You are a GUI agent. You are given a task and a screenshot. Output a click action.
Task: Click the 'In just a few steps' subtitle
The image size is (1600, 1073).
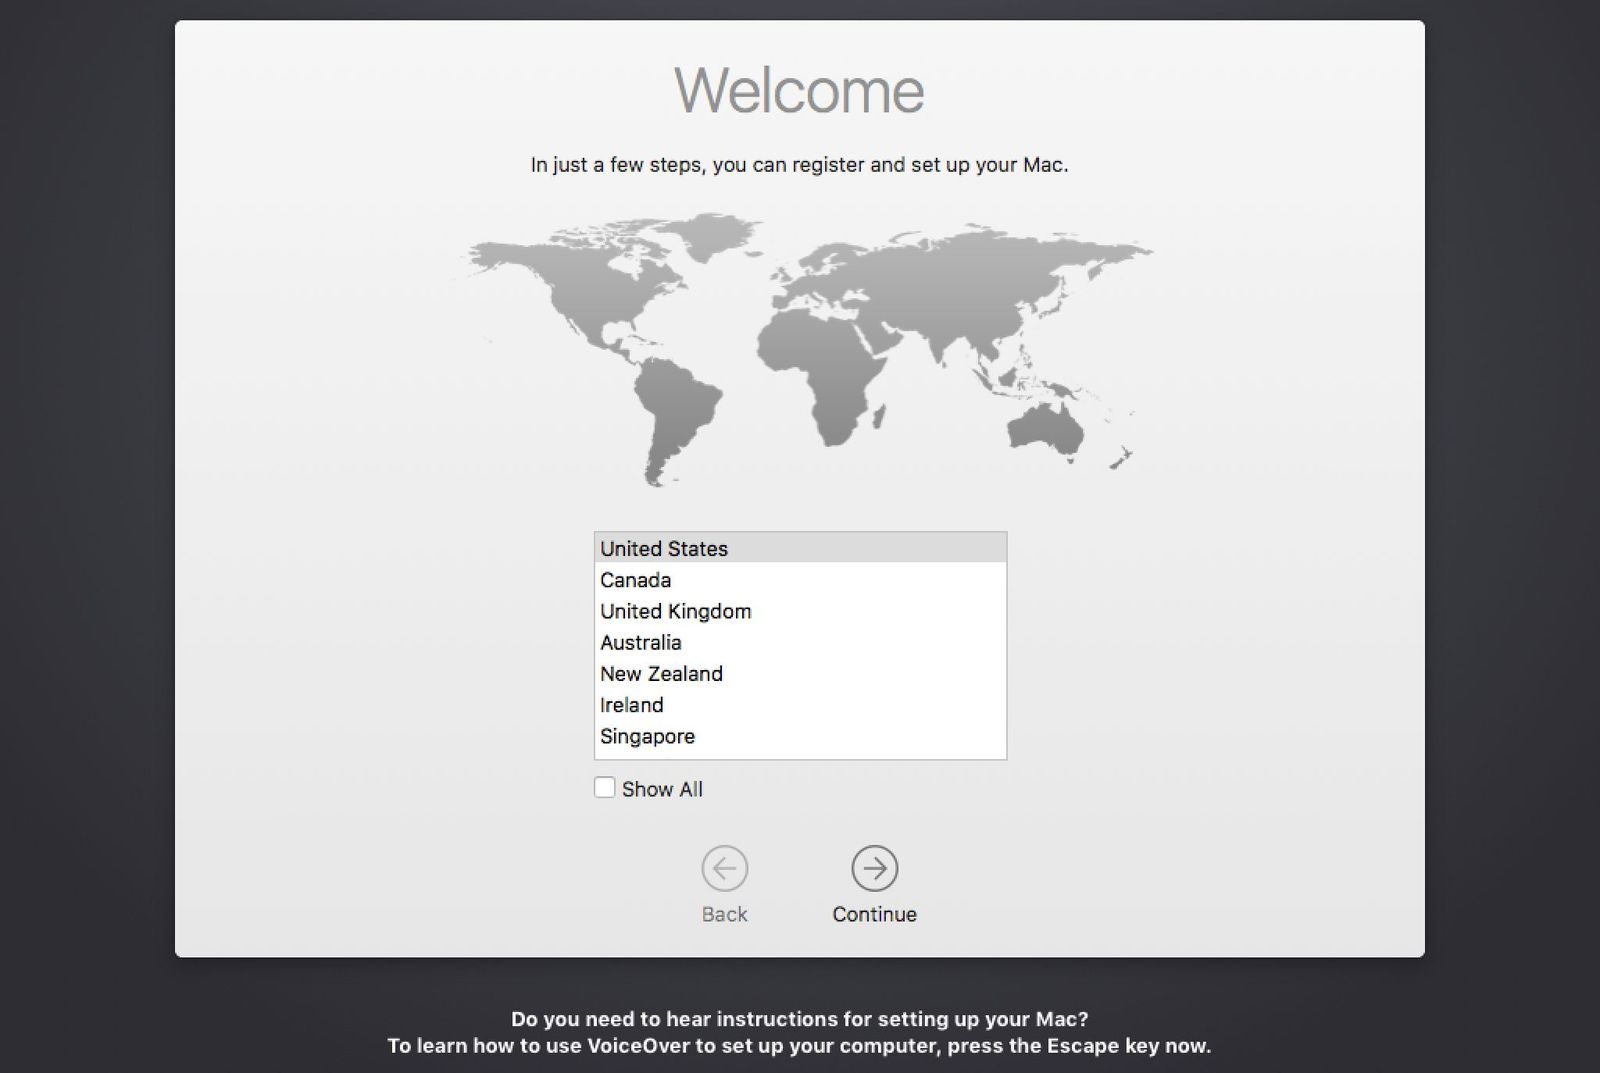[x=799, y=165]
